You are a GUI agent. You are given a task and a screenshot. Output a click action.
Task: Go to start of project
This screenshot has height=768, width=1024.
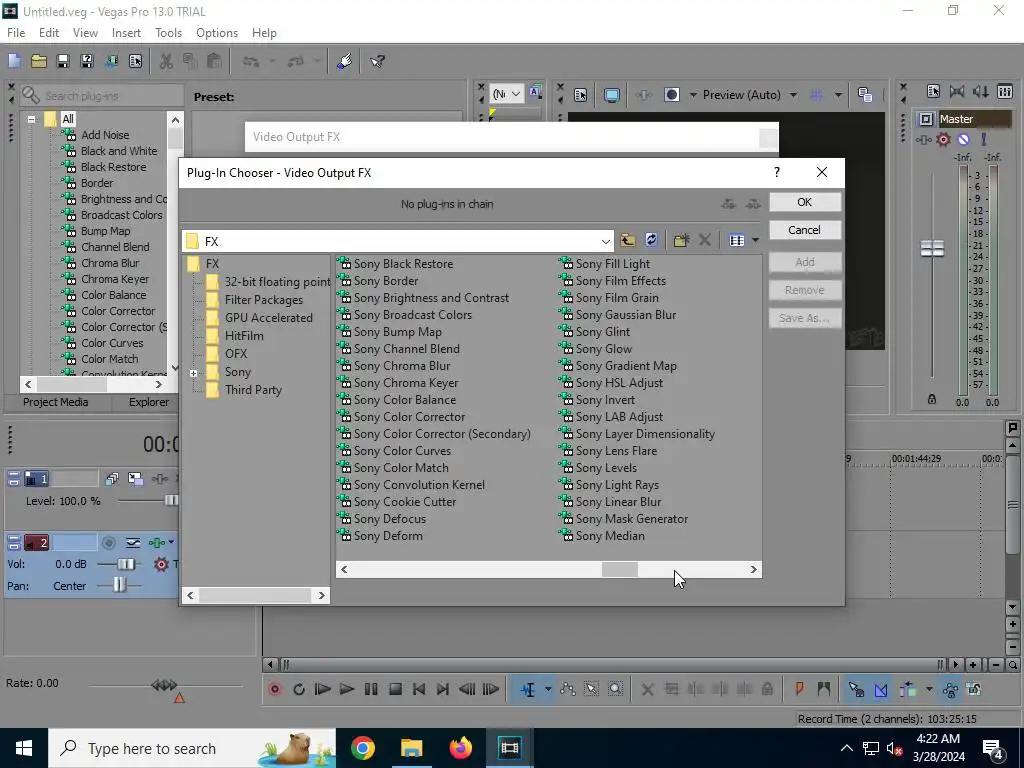419,689
